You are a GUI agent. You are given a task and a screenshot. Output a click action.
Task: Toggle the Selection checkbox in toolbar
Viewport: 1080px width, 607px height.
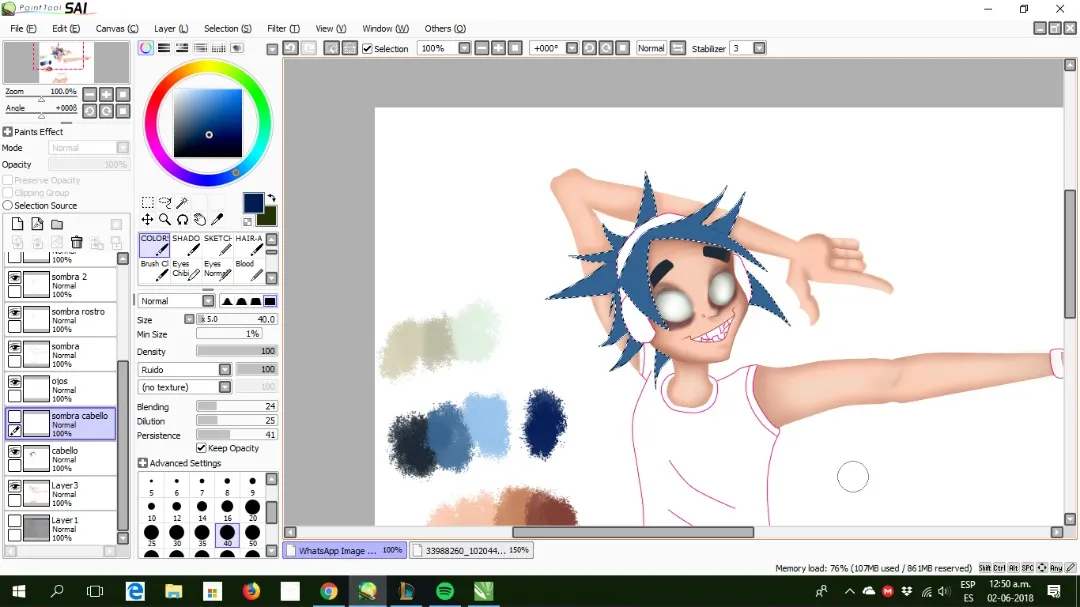click(x=367, y=48)
